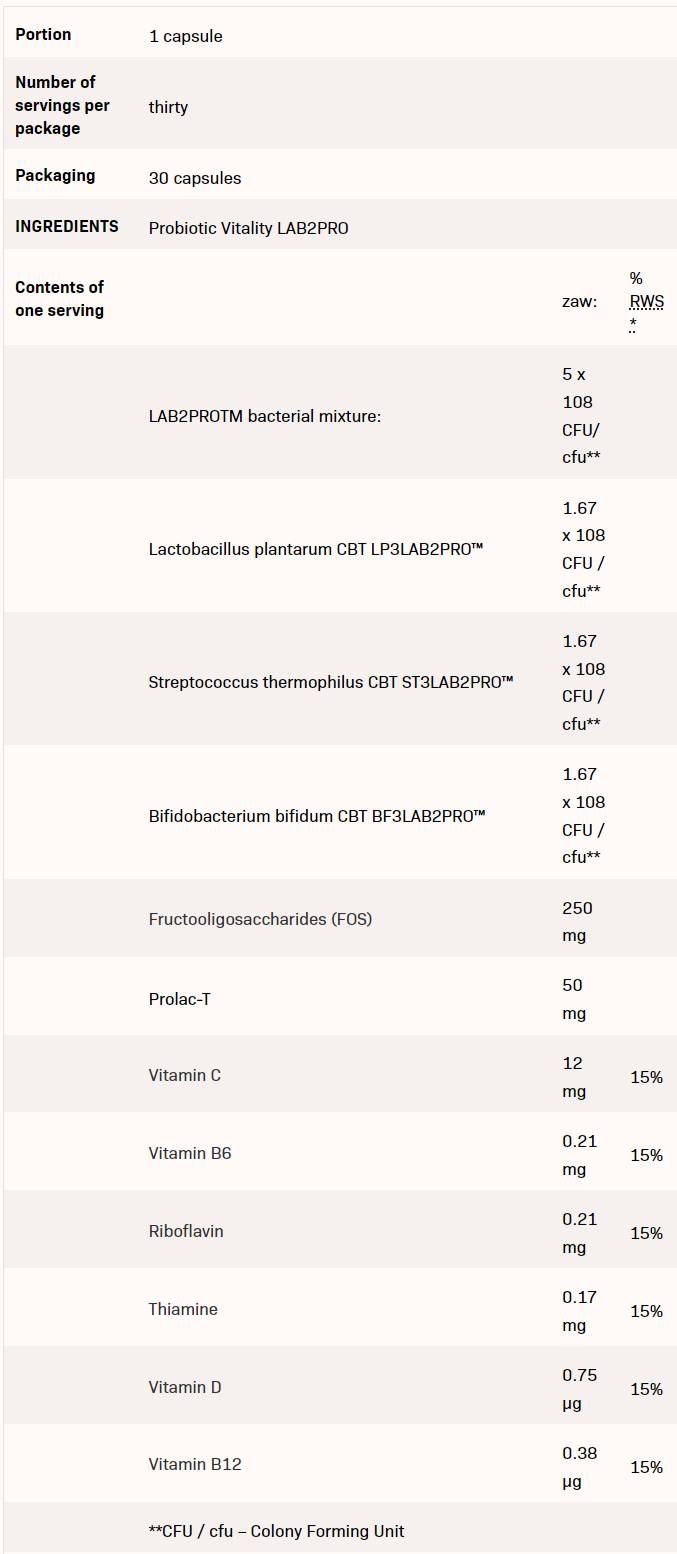The image size is (677, 1554).
Task: Select Streptococcus thermophilus CBT ST3LAB2PRO entry
Action: (331, 682)
